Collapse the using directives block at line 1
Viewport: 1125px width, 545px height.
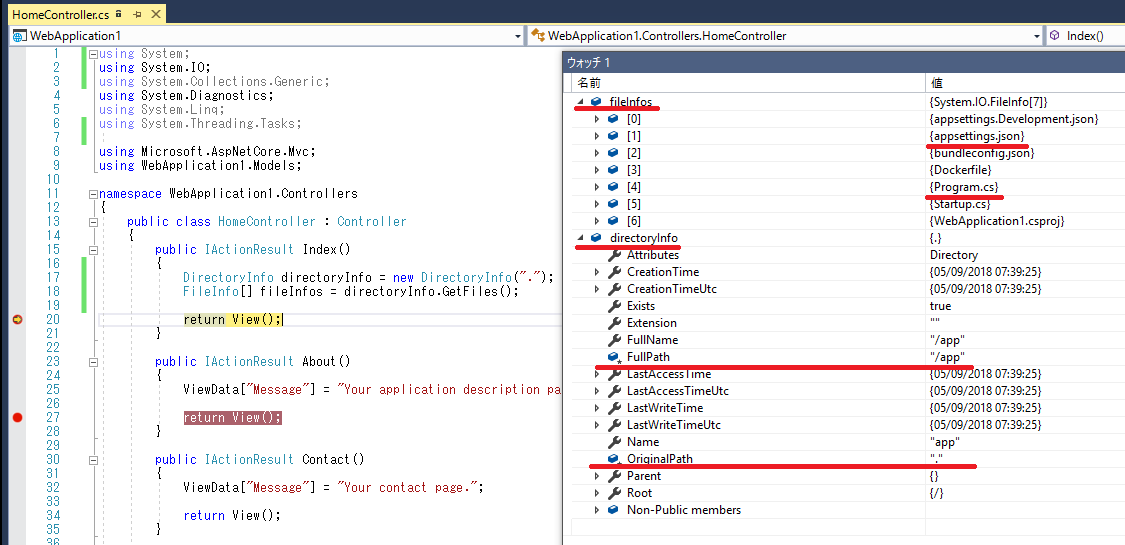coord(92,54)
